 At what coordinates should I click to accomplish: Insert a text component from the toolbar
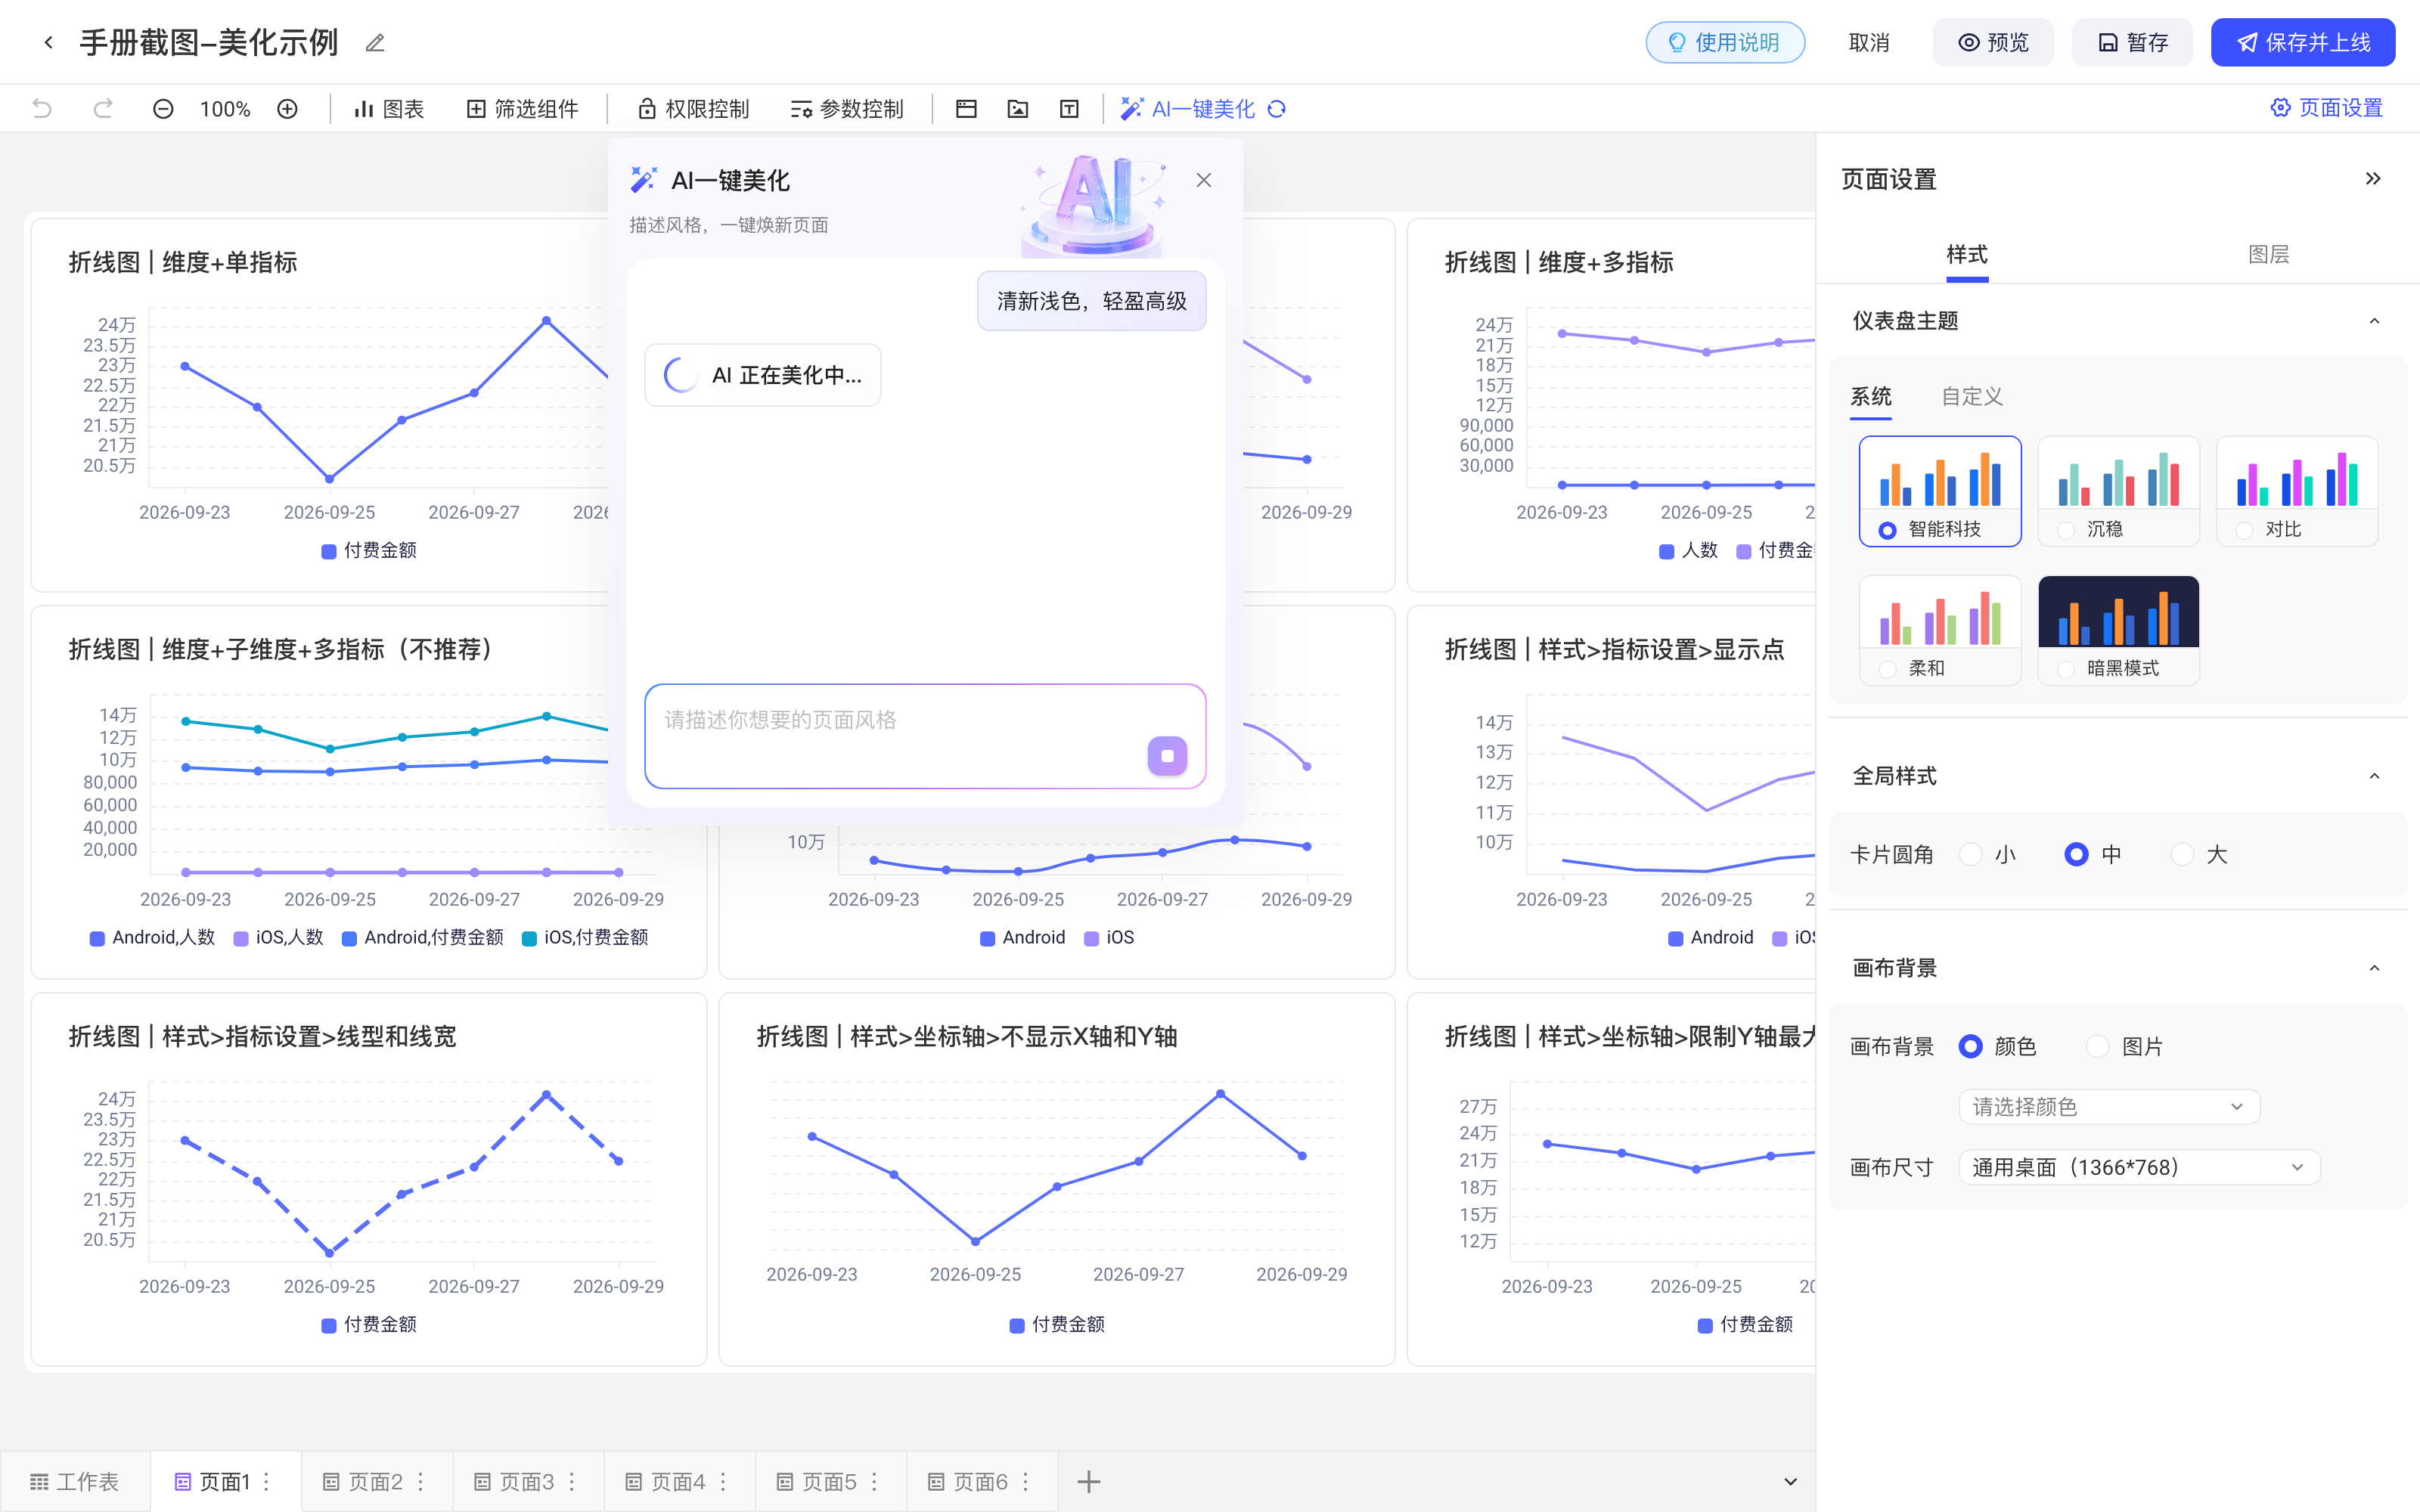click(1069, 108)
